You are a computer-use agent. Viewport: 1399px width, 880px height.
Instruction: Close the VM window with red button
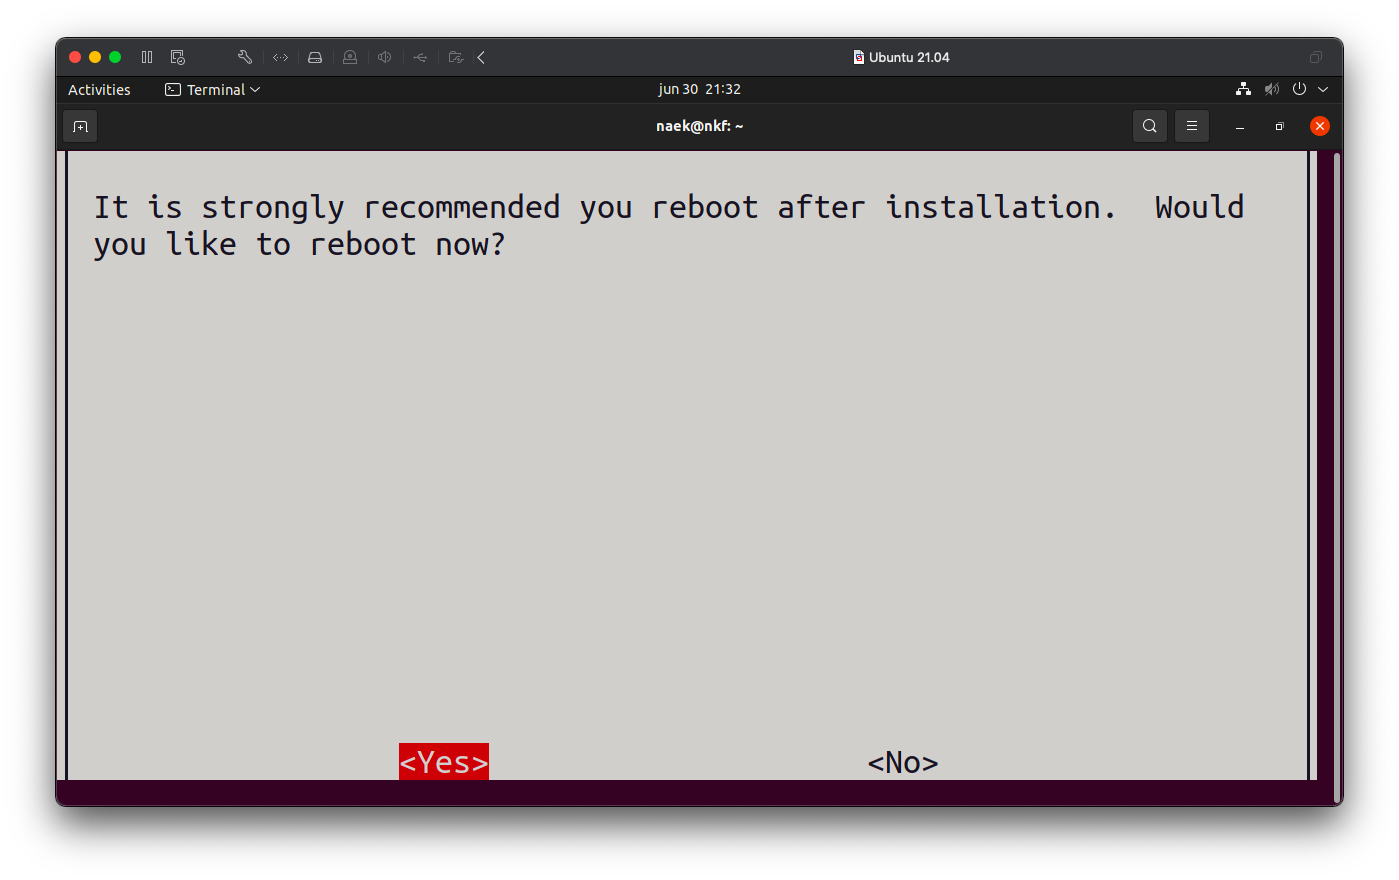(x=75, y=57)
